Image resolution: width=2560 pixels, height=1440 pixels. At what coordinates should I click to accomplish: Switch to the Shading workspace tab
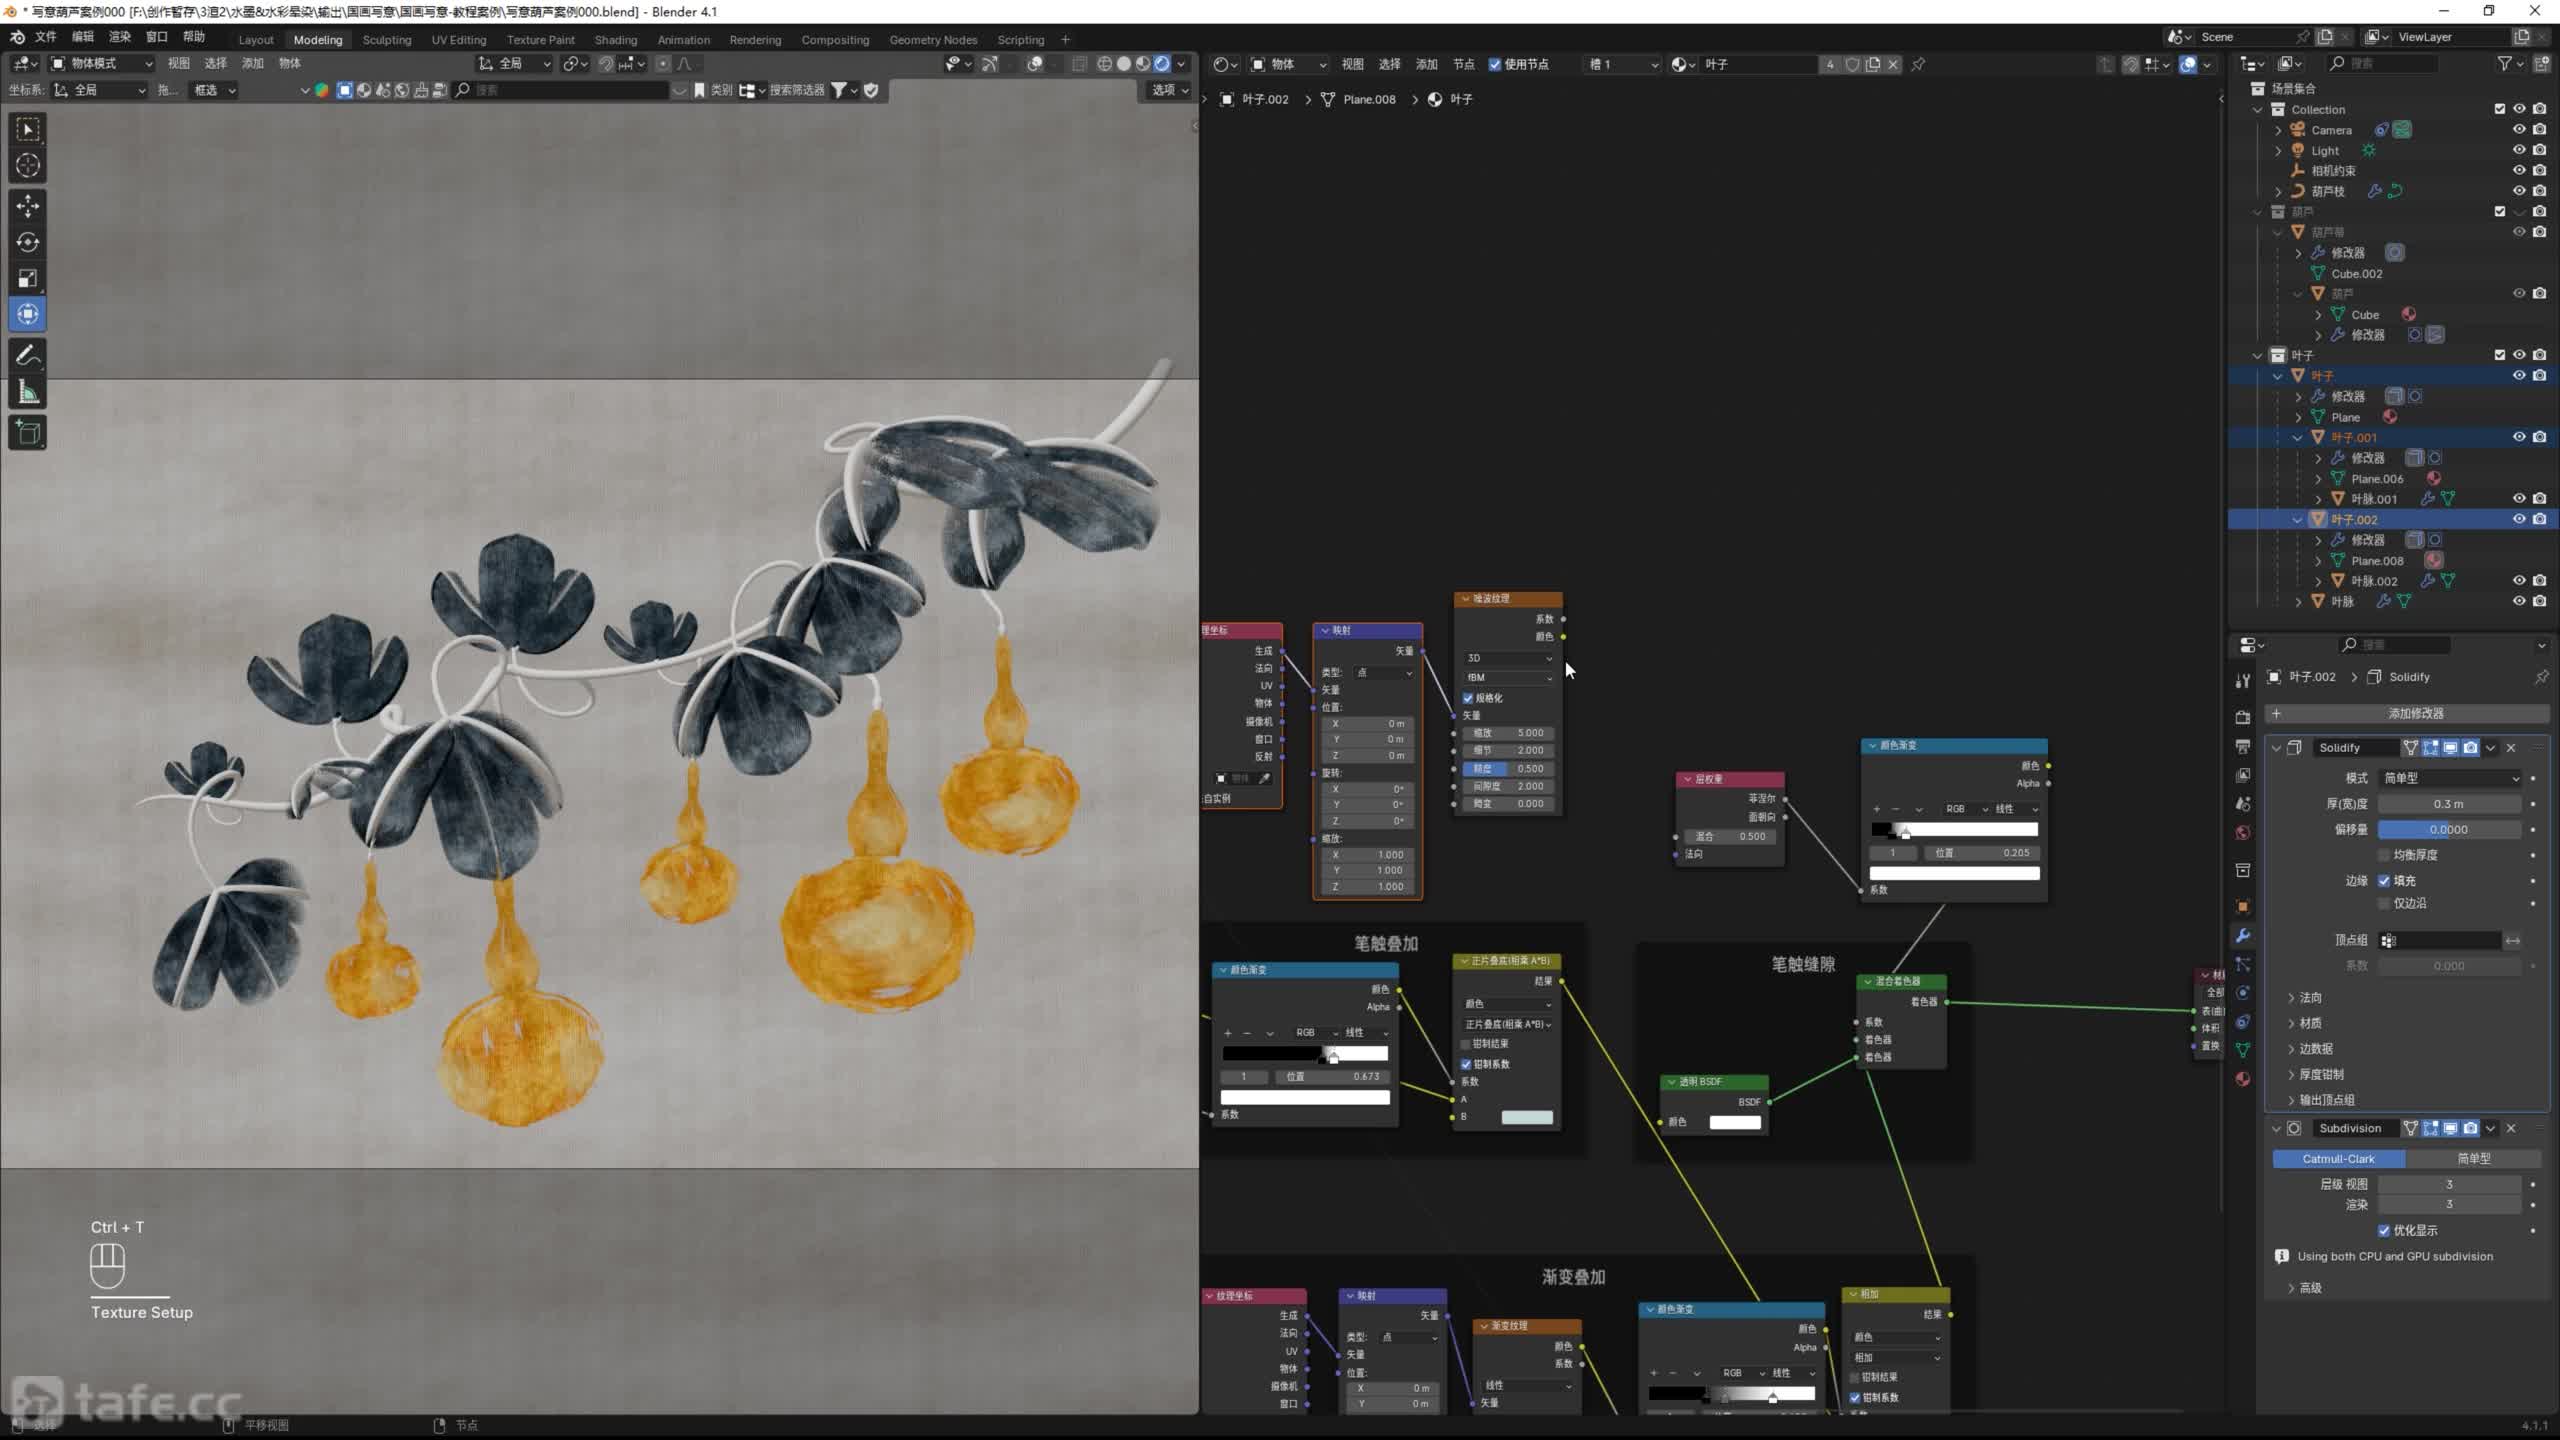(615, 40)
